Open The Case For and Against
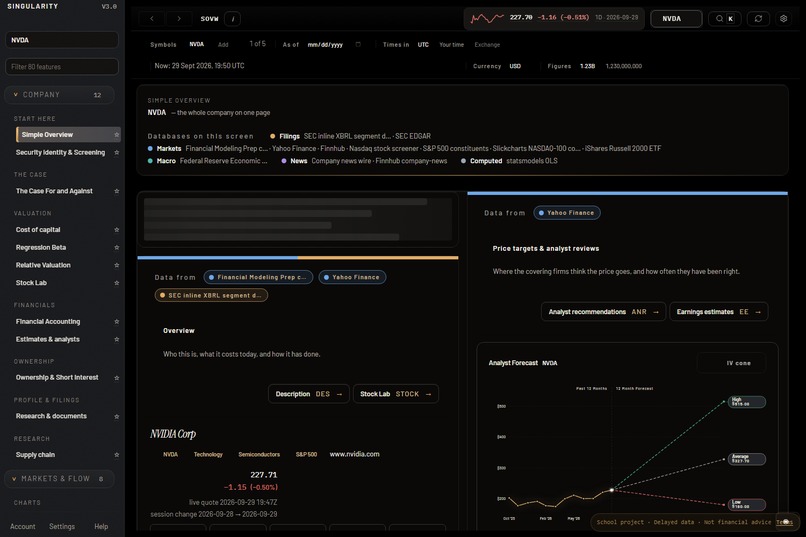This screenshot has width=806, height=537. click(54, 191)
